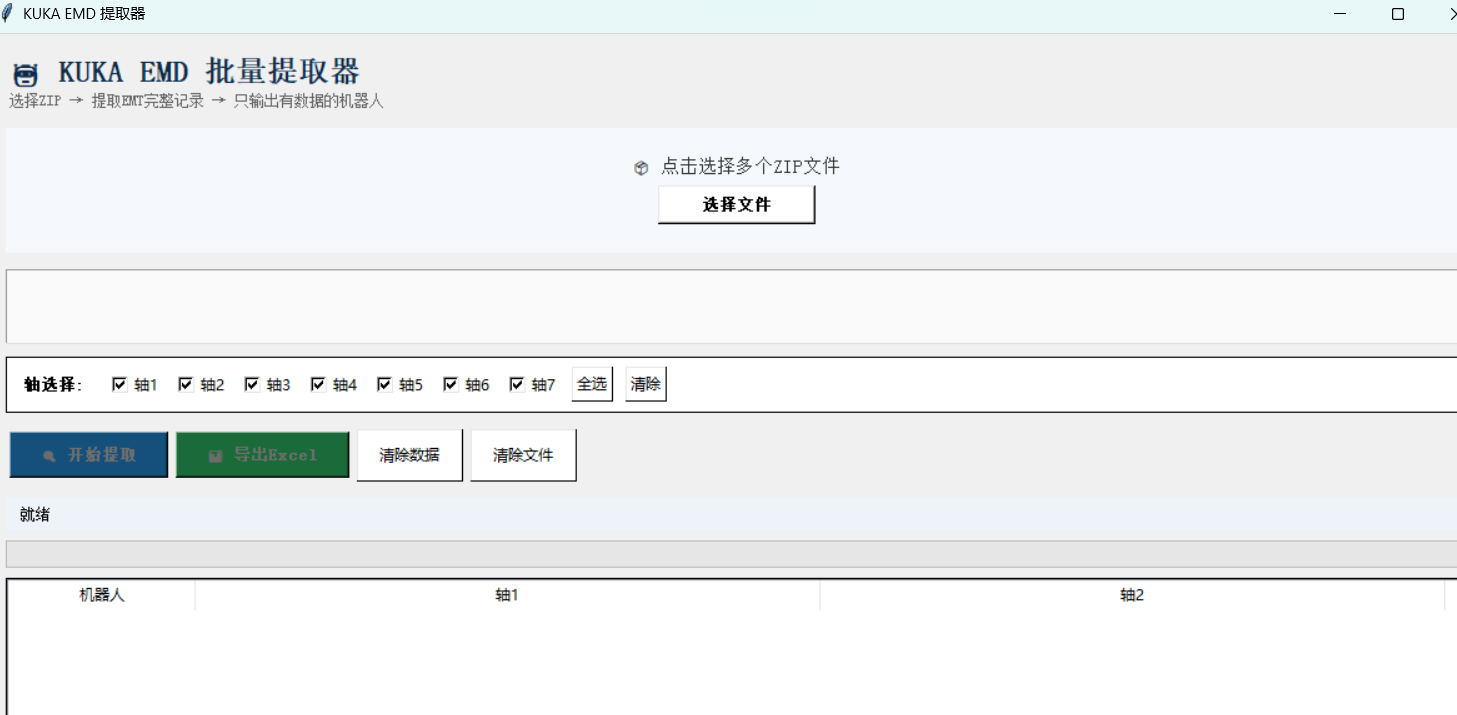This screenshot has width=1457, height=715.
Task: Disable the 轴5 axis checkbox
Action: click(384, 384)
